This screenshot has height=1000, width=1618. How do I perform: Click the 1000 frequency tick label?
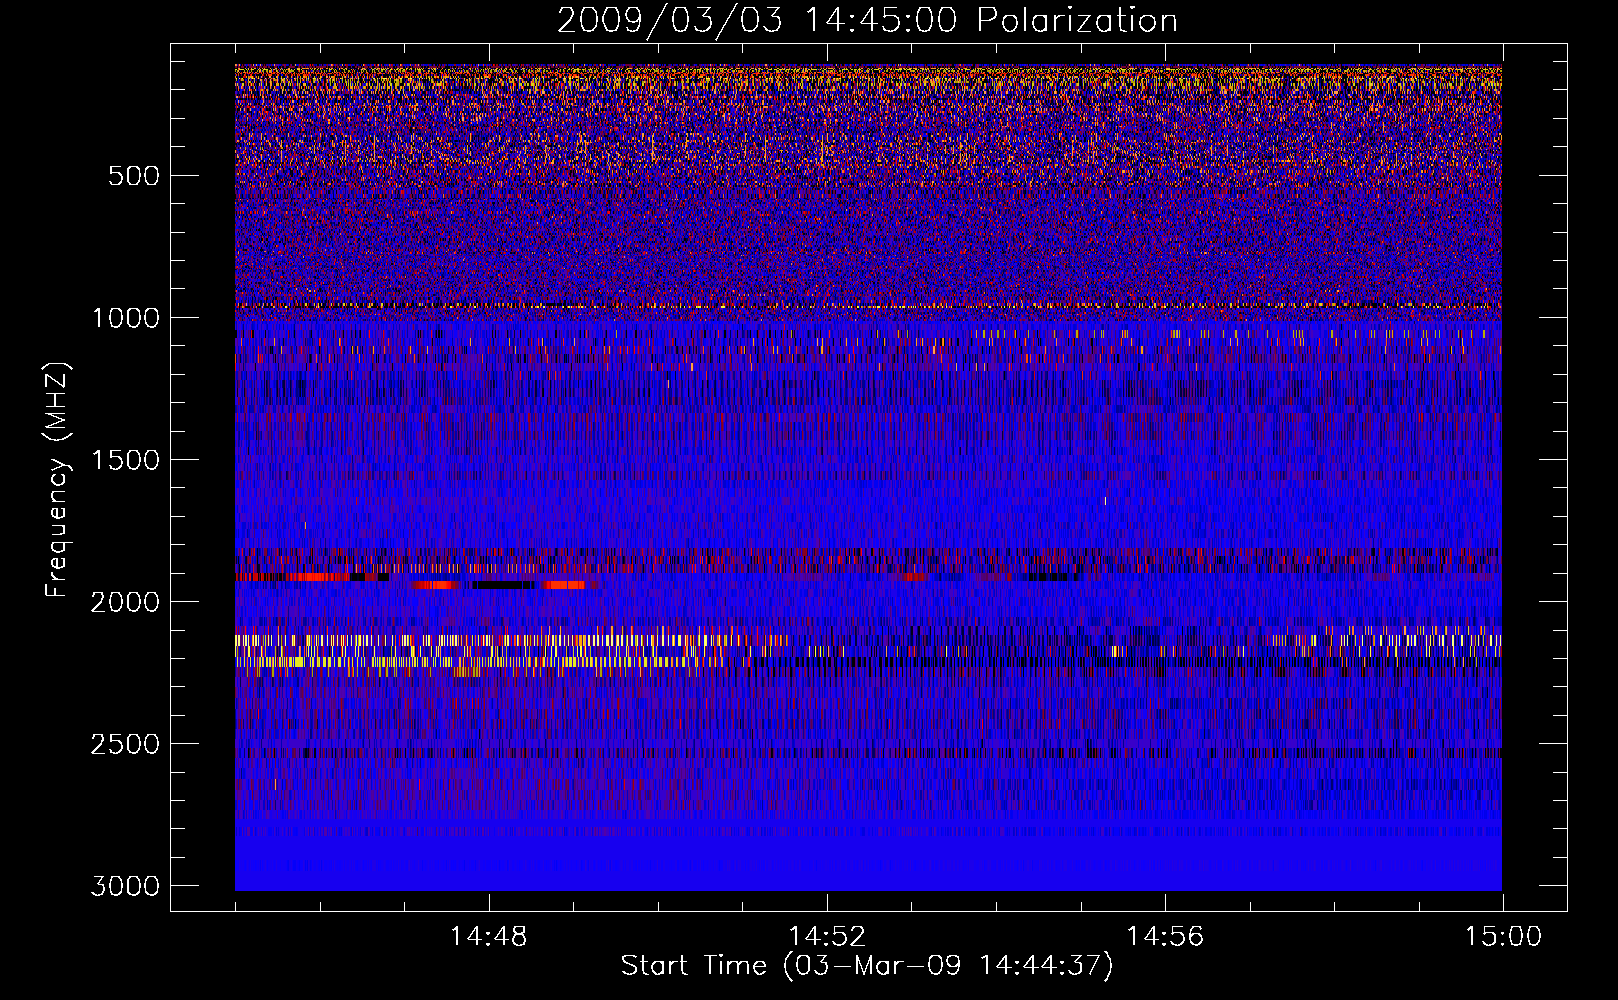pyautogui.click(x=126, y=318)
